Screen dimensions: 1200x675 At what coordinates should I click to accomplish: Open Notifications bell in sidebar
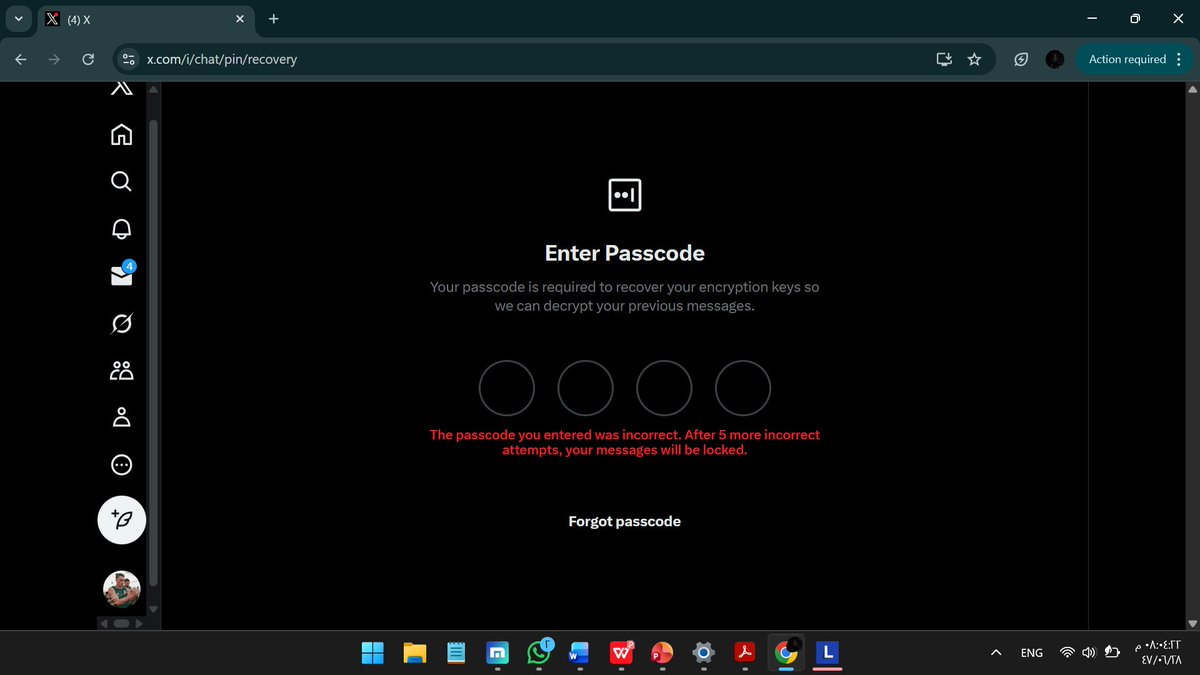pyautogui.click(x=121, y=228)
